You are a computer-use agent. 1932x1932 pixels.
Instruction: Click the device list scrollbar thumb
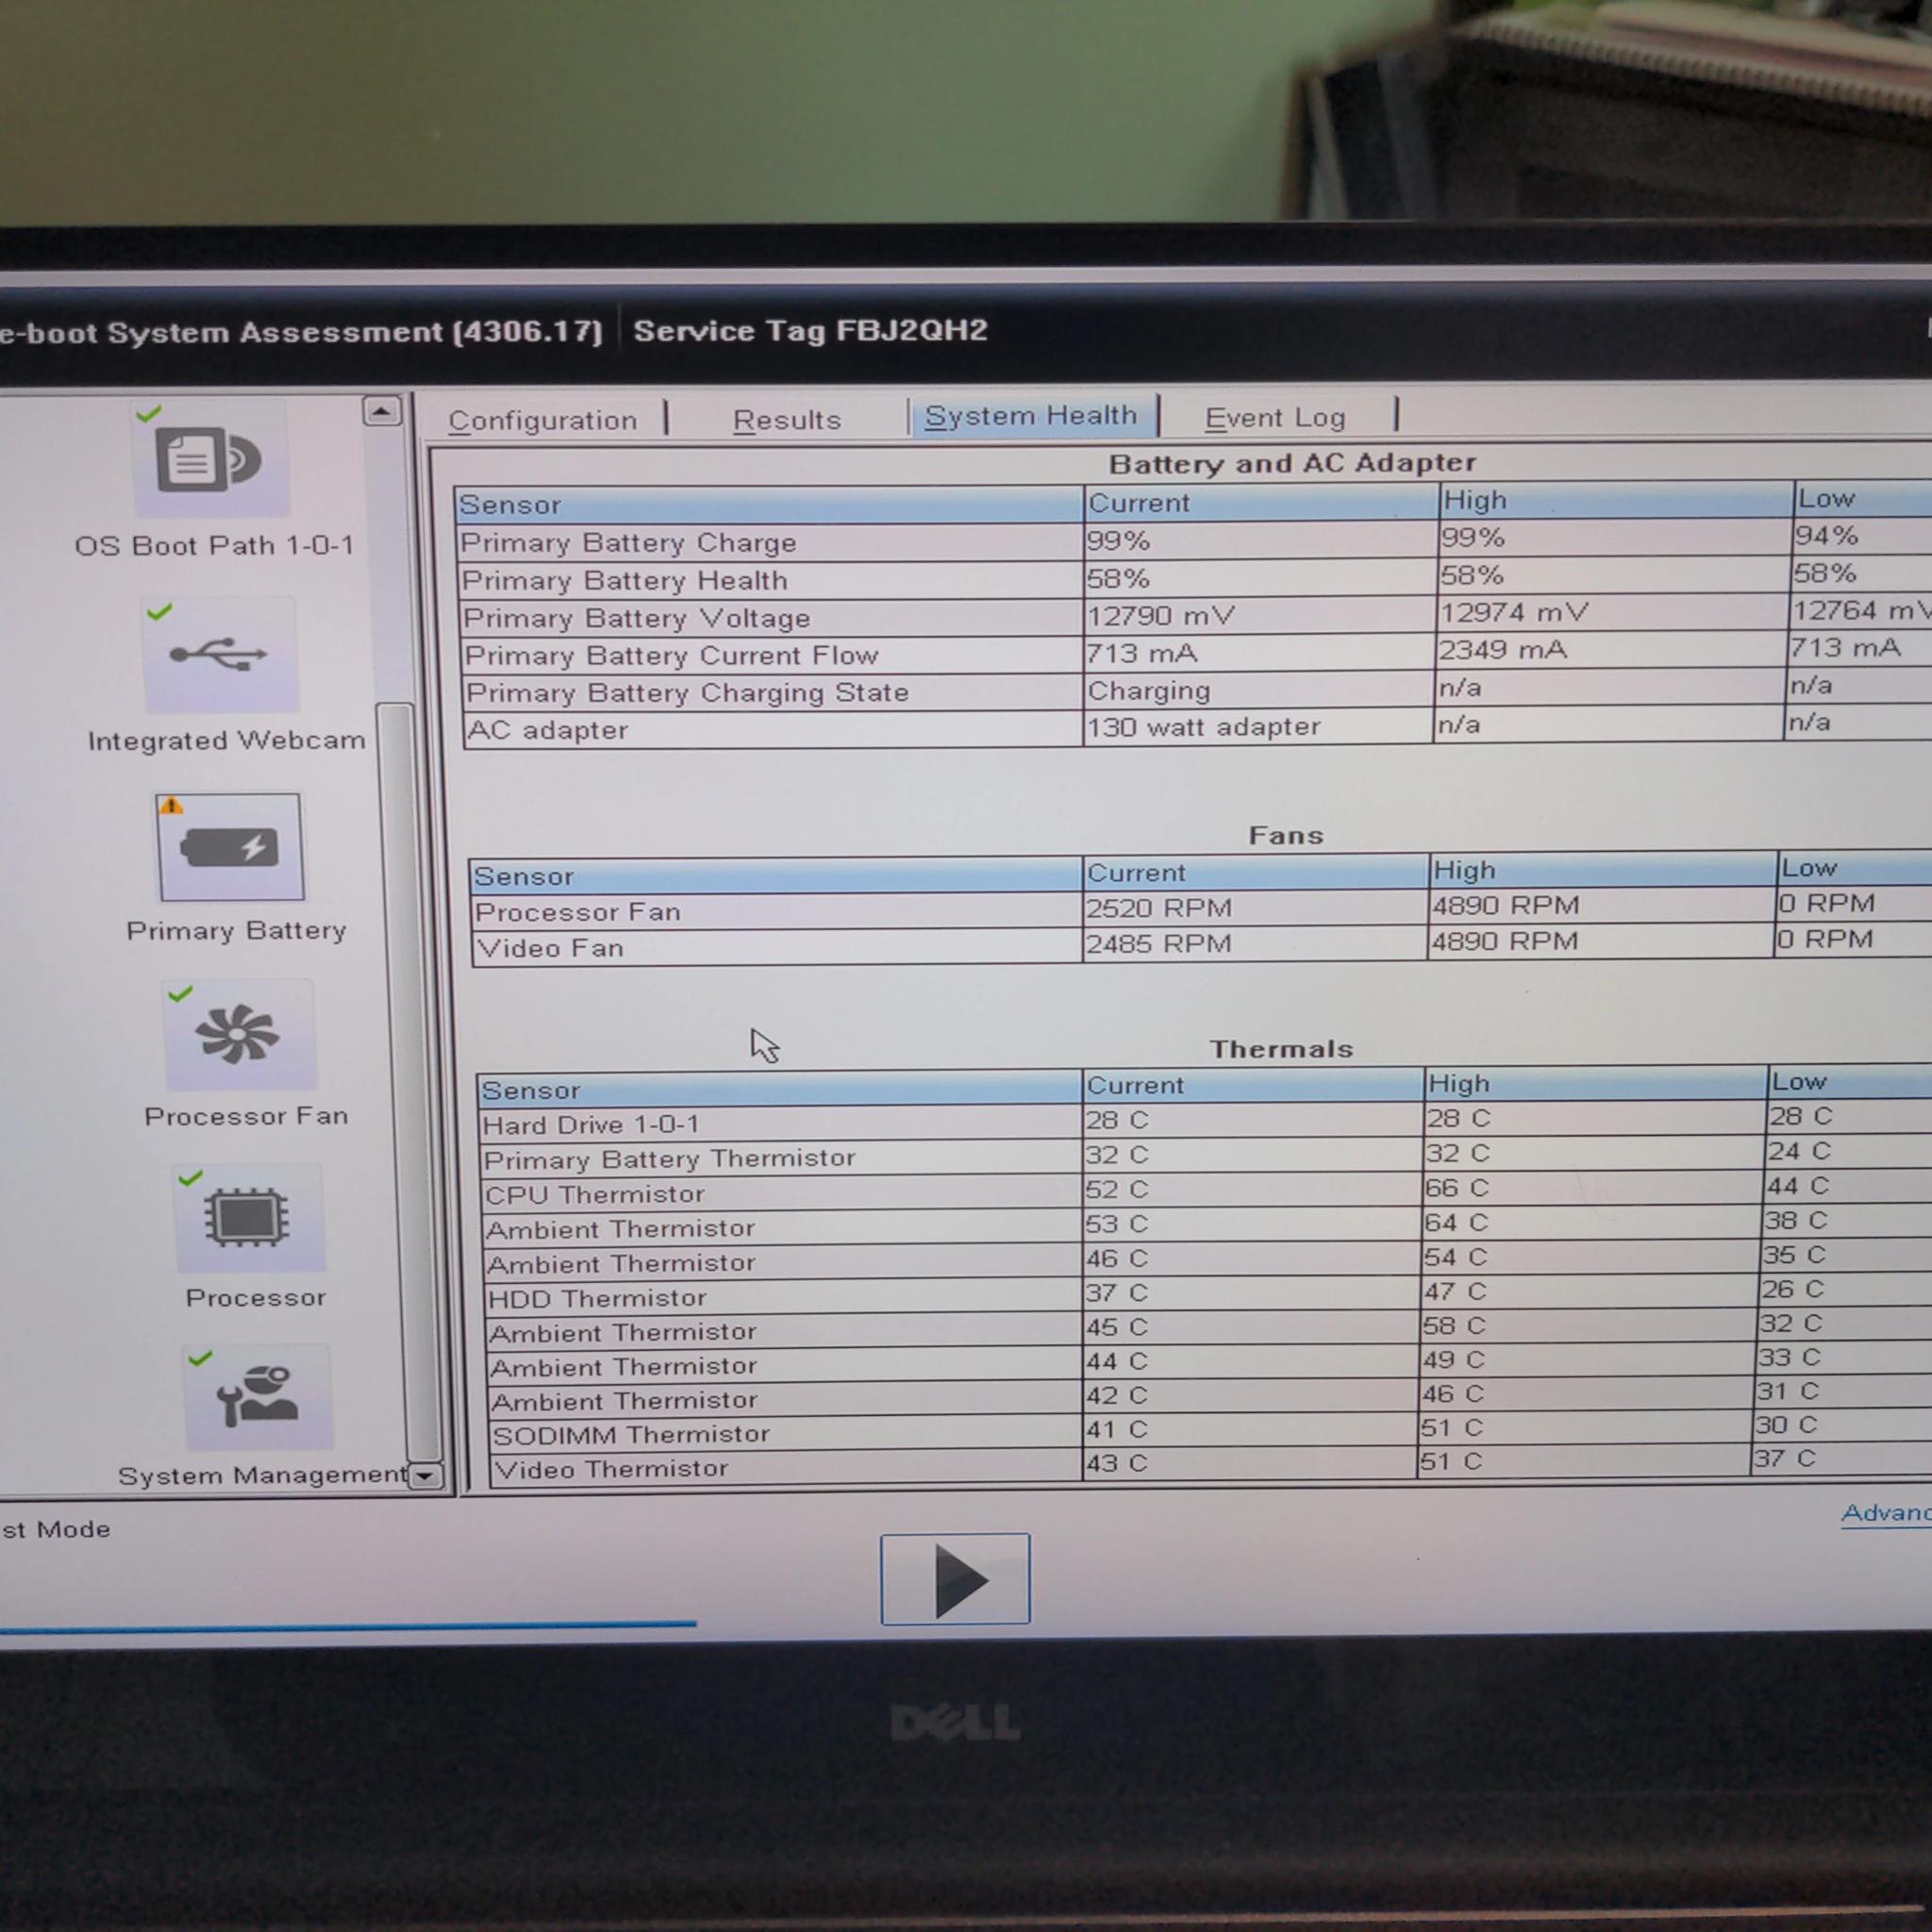pos(410,1080)
